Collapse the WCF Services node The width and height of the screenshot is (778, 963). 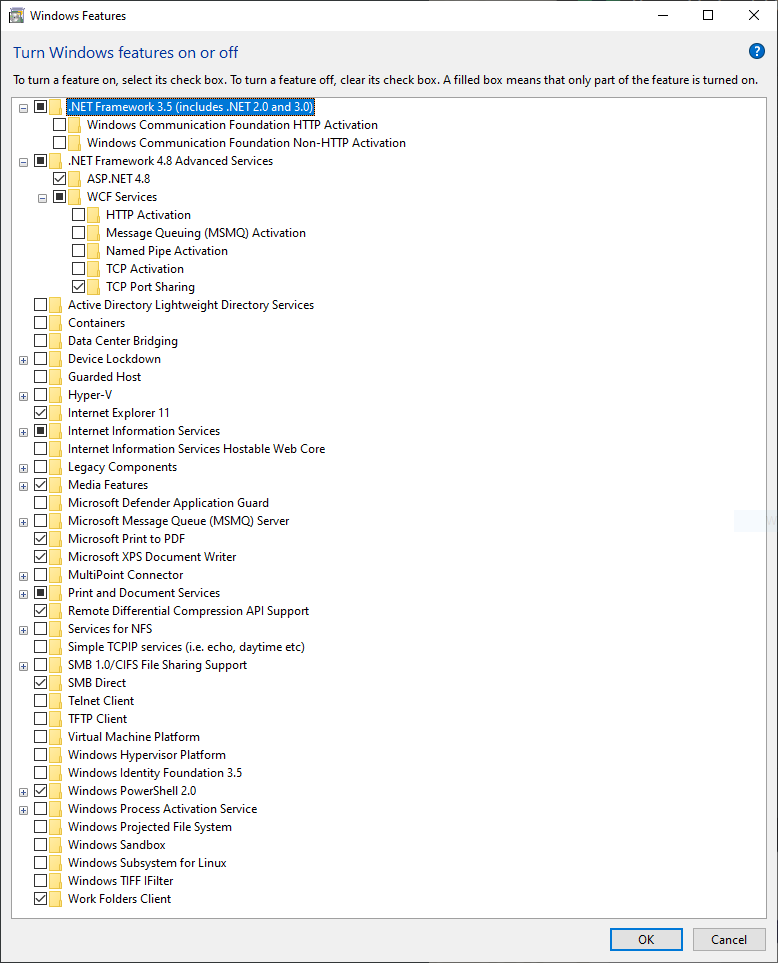(42, 198)
